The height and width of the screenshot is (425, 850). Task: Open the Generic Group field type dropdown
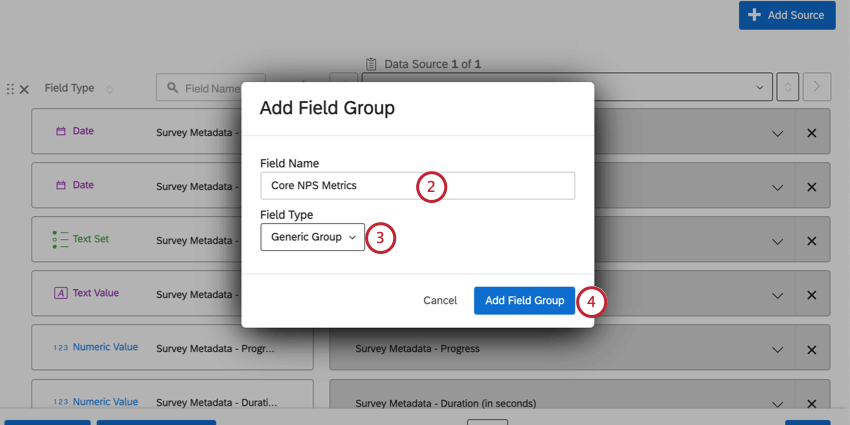(x=314, y=237)
